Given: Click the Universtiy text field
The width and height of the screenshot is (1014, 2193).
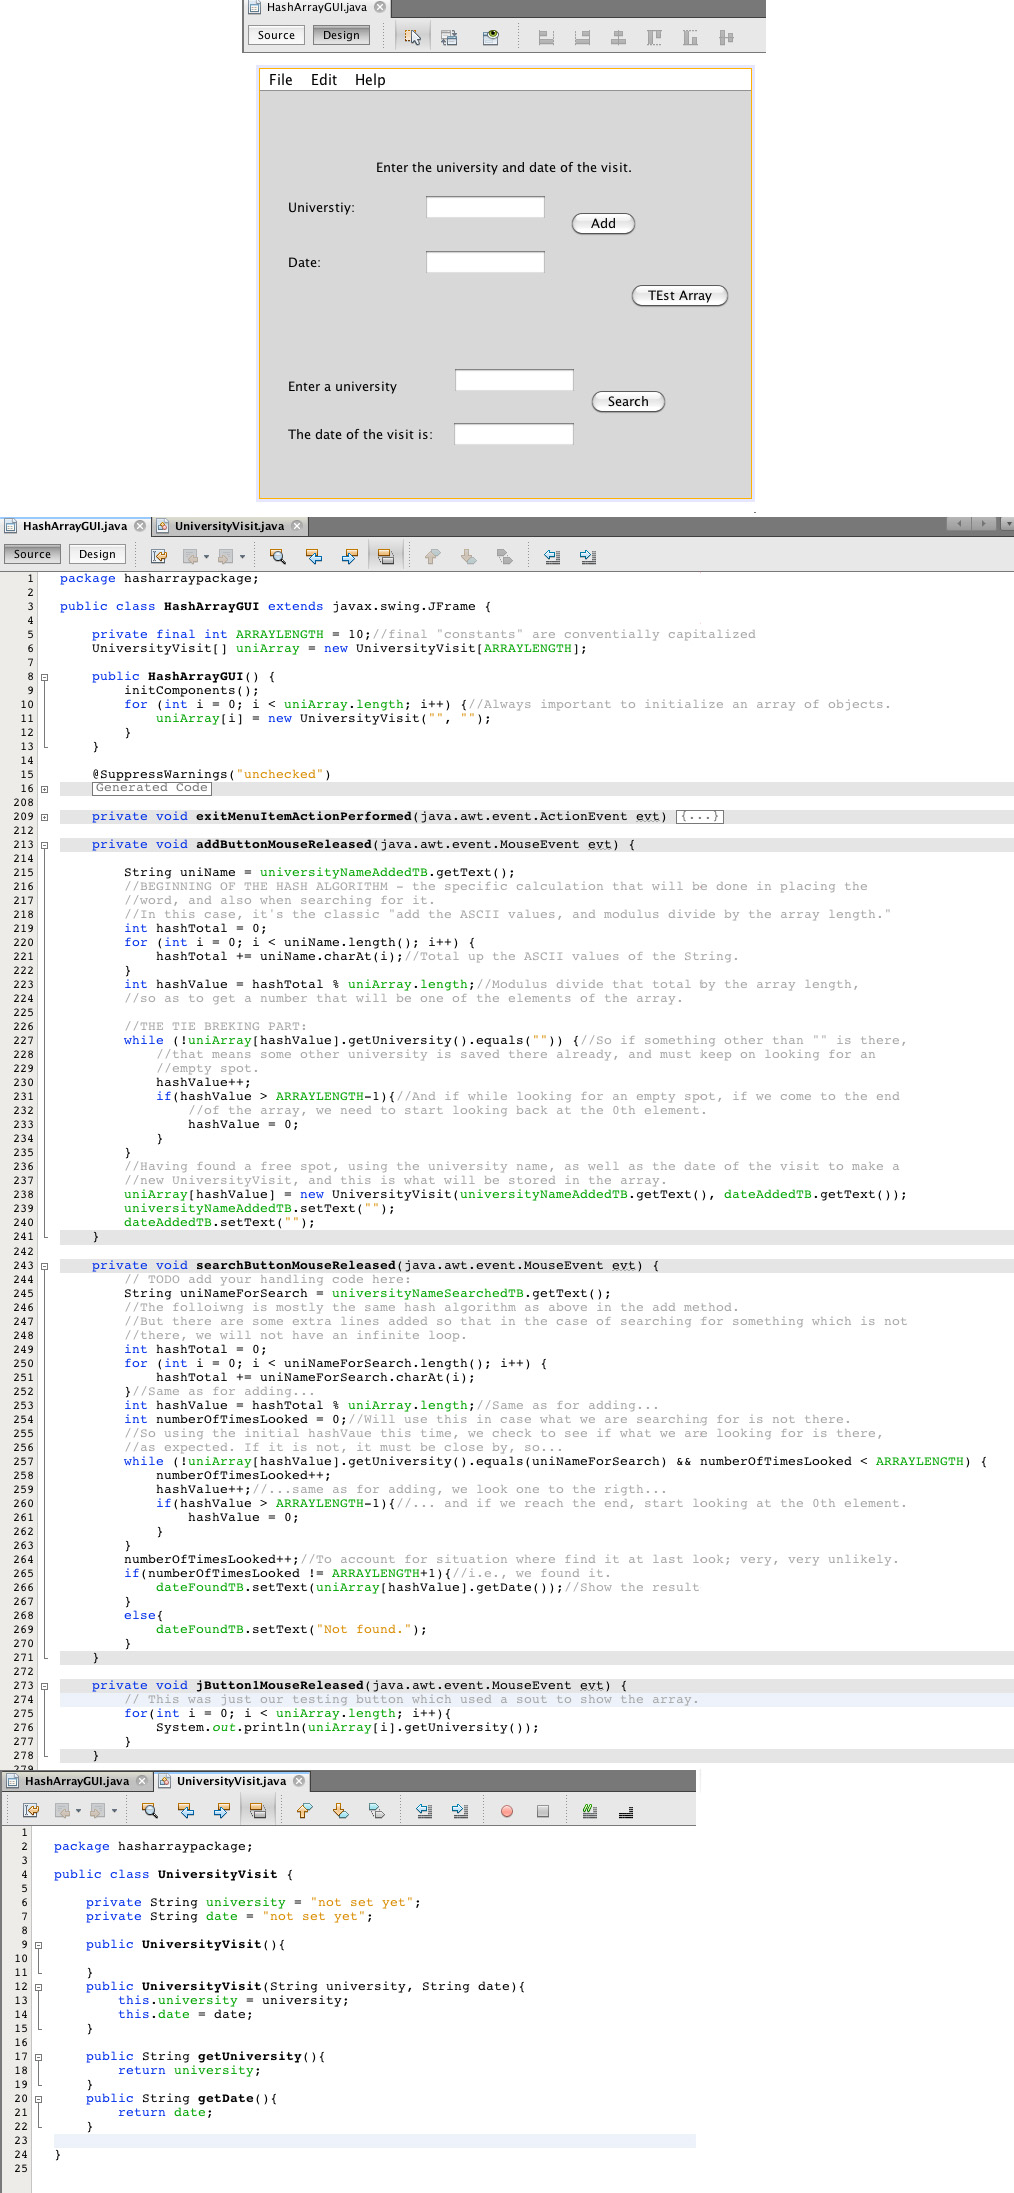Looking at the screenshot, I should [x=485, y=207].
